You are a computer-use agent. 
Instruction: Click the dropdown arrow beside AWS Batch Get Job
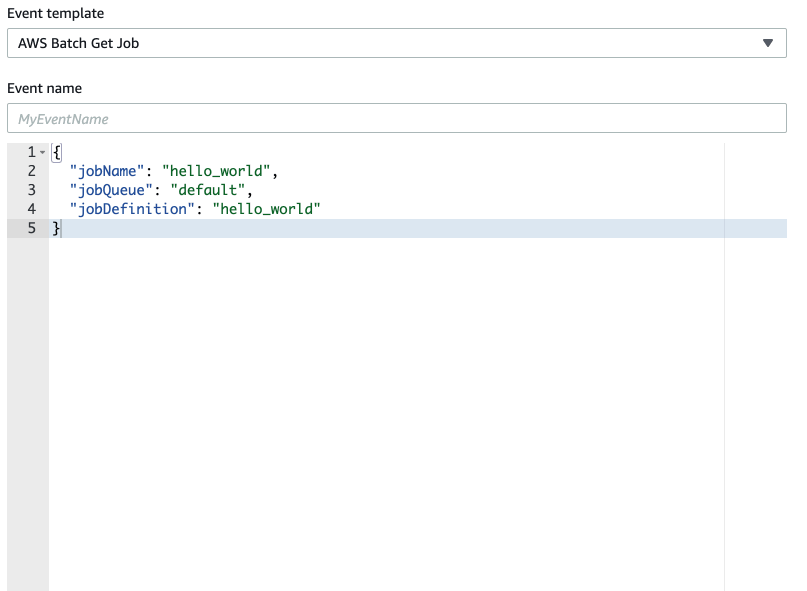[768, 43]
